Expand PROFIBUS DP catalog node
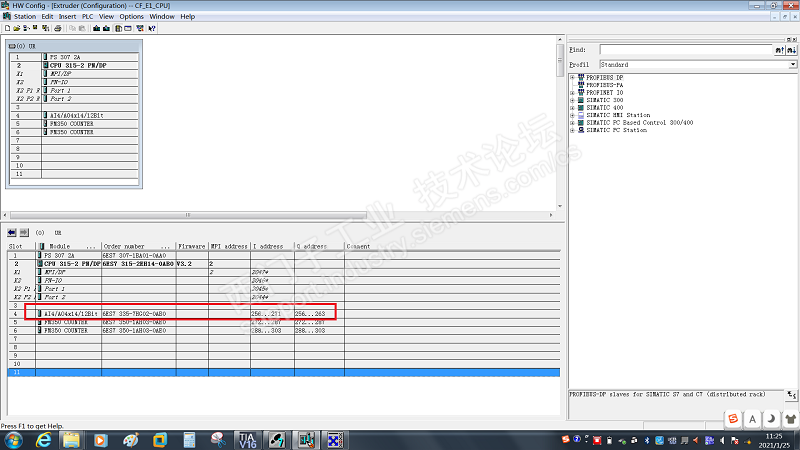800x450 pixels. [x=572, y=78]
